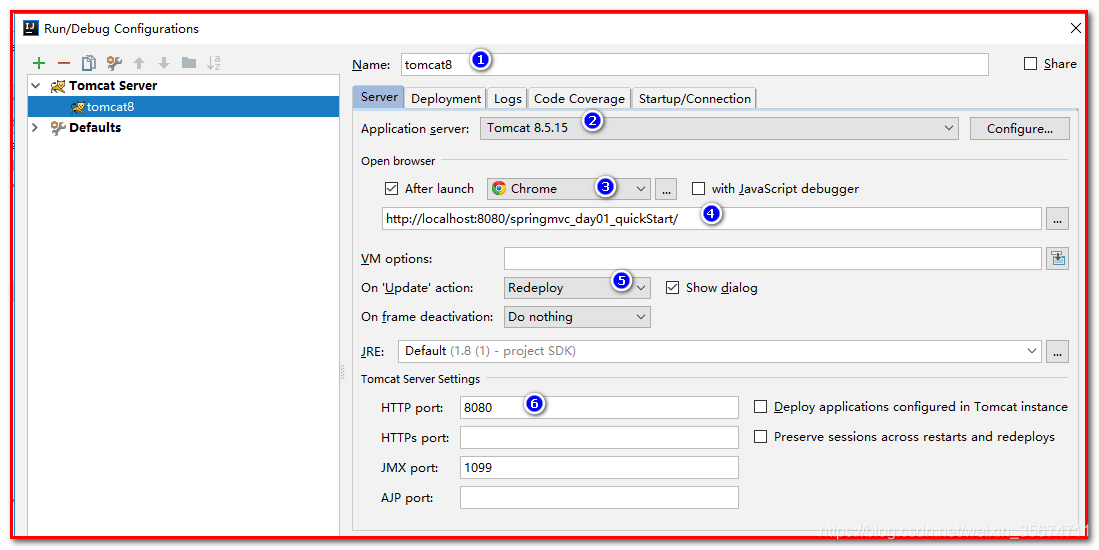Create new folder for configurations
Screen dimensions: 1099x550
(189, 63)
